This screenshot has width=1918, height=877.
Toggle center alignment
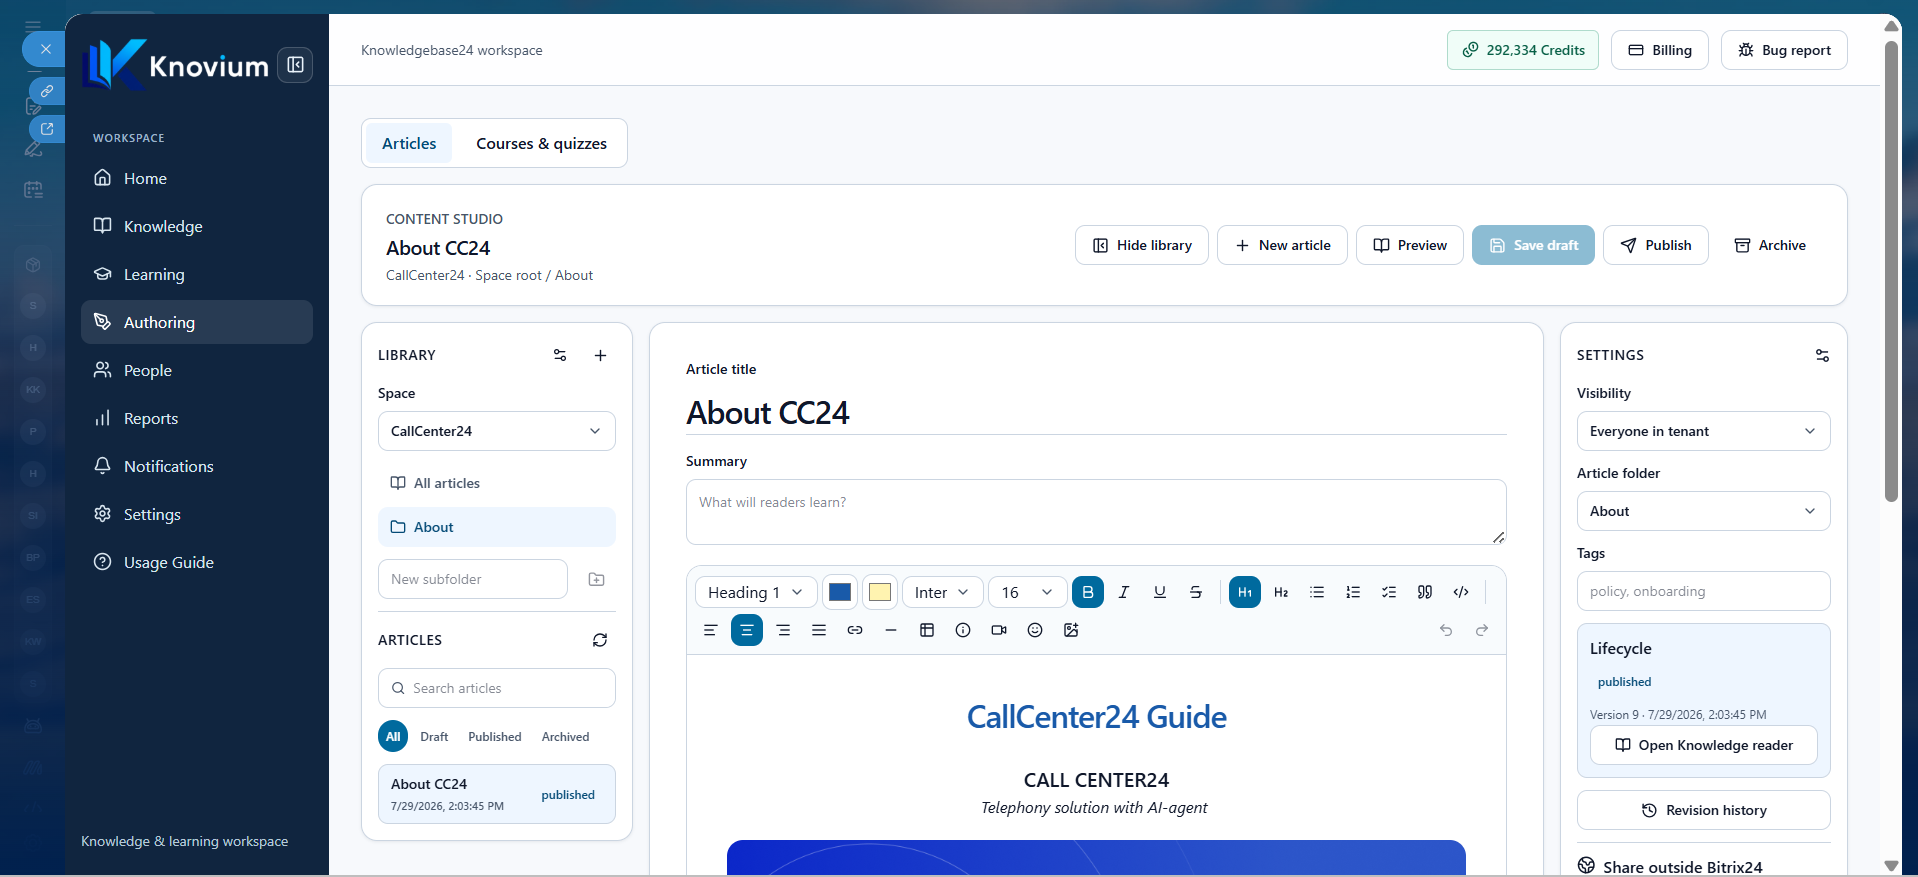747,630
